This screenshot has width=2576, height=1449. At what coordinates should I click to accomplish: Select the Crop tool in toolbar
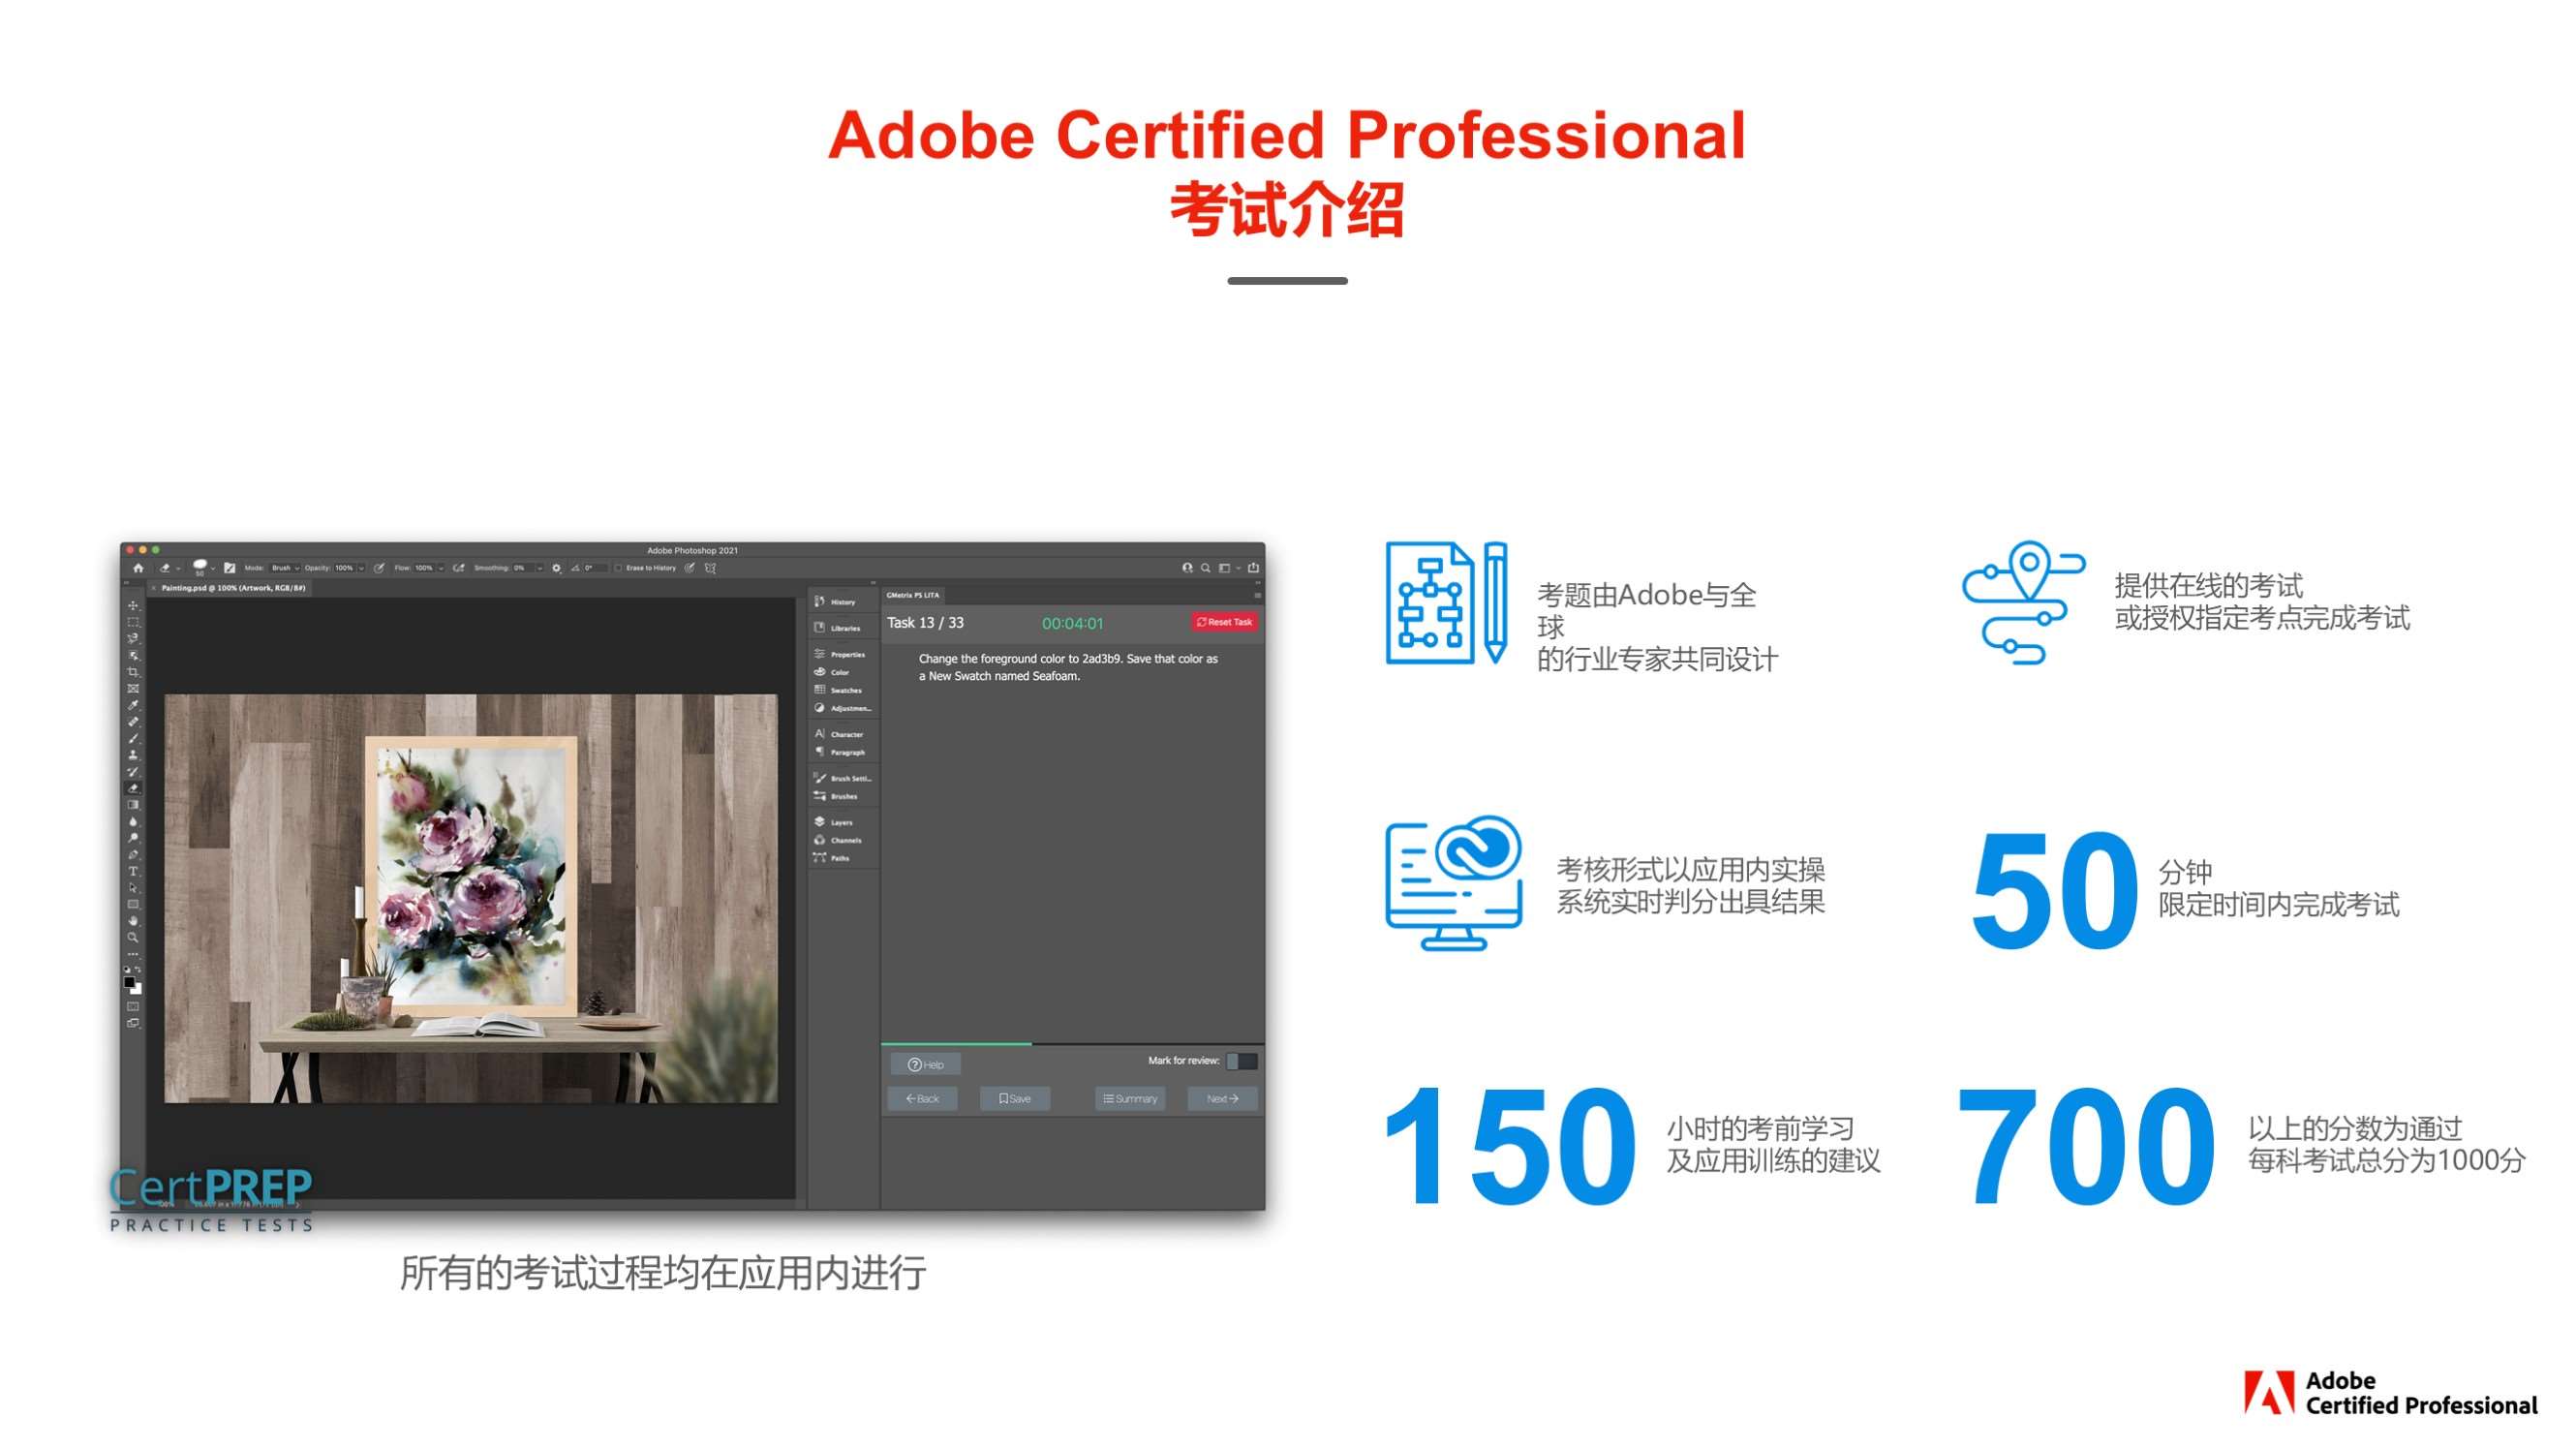click(133, 672)
